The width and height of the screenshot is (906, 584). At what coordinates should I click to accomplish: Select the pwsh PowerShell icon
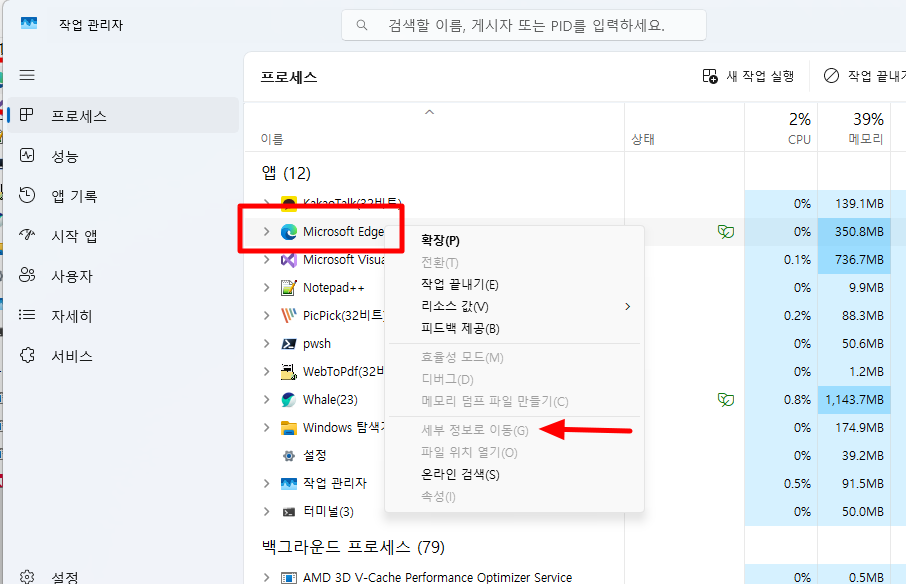pyautogui.click(x=289, y=344)
